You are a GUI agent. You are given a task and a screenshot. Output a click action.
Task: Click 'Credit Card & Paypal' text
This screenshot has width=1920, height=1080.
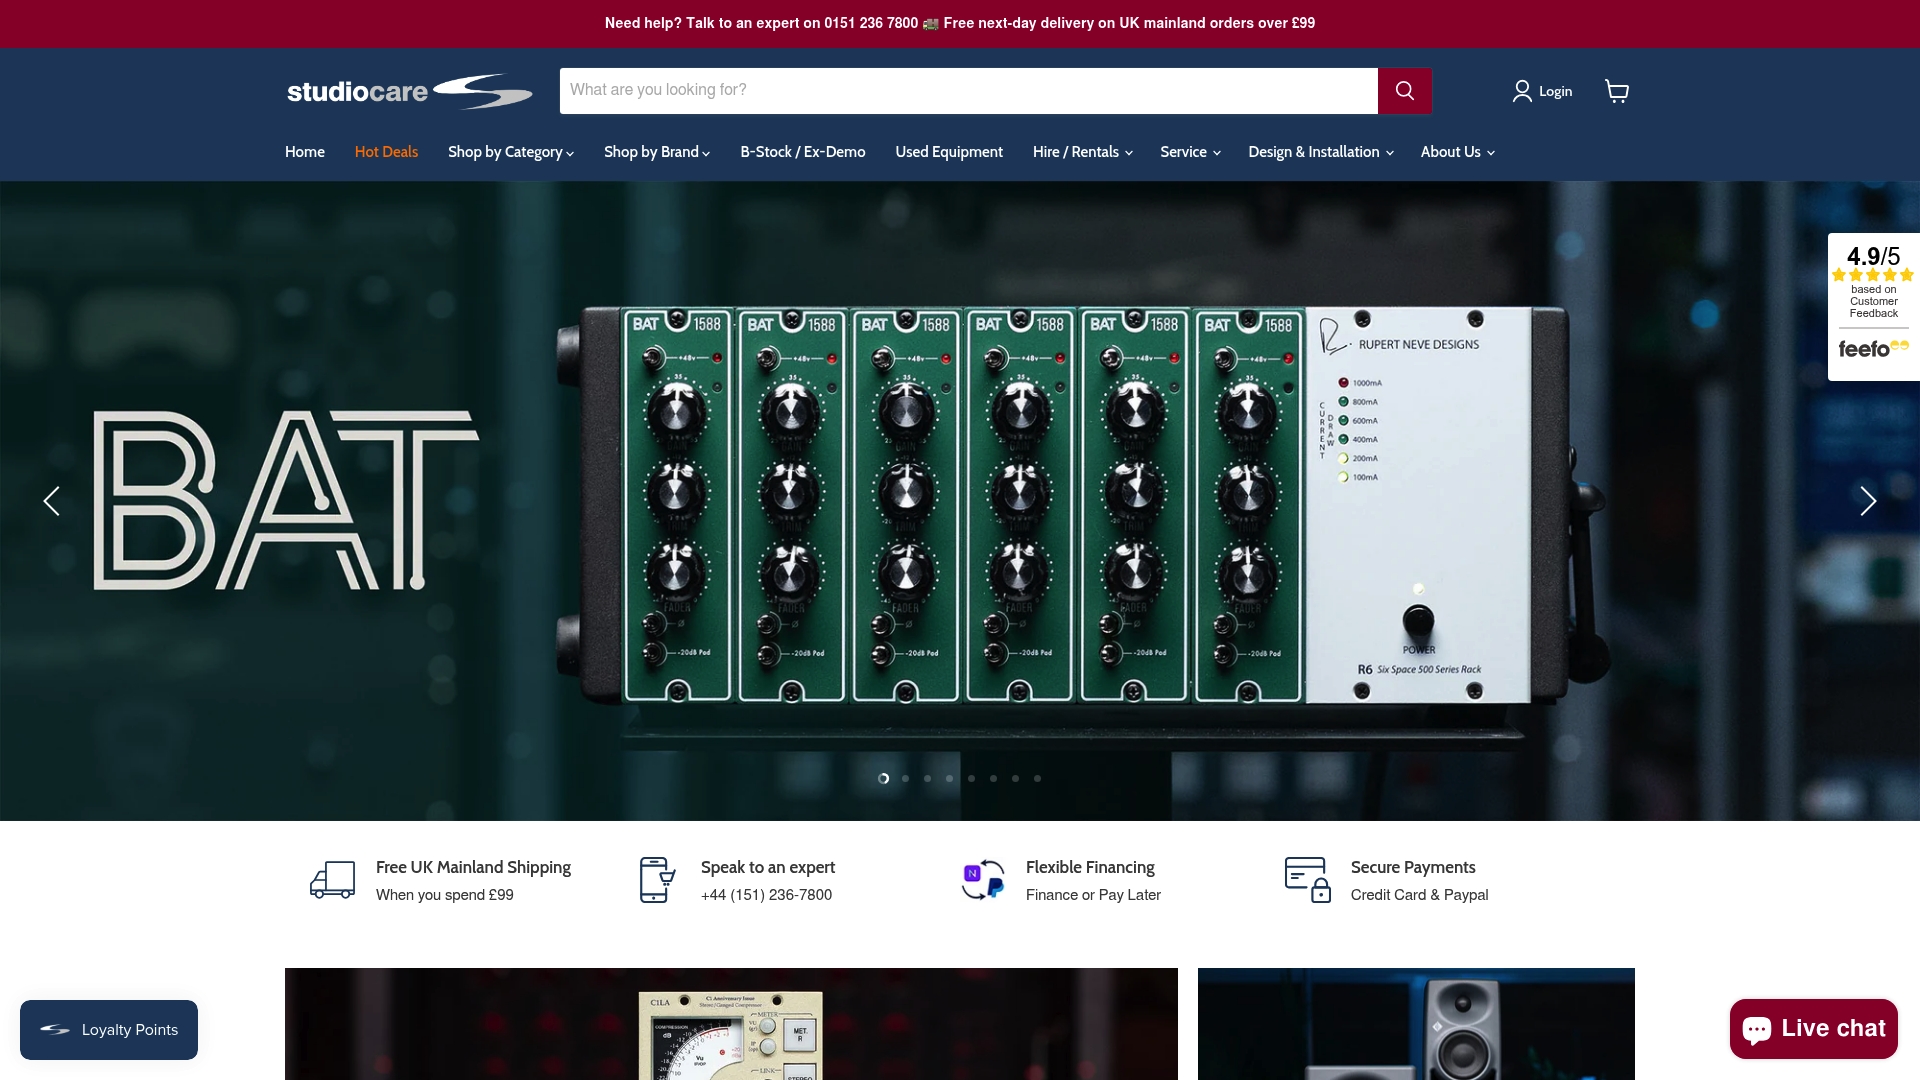1419,895
